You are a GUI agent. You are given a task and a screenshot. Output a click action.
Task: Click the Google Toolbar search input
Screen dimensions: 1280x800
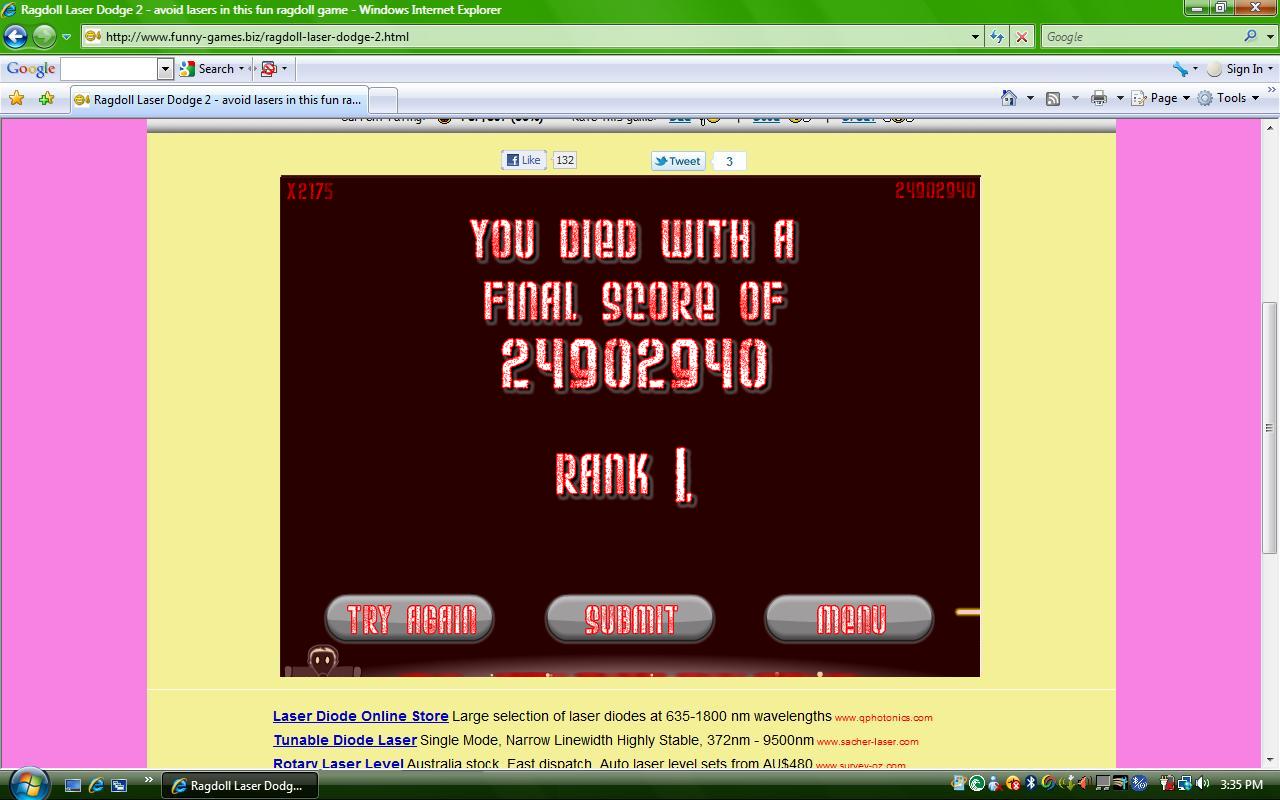point(109,69)
